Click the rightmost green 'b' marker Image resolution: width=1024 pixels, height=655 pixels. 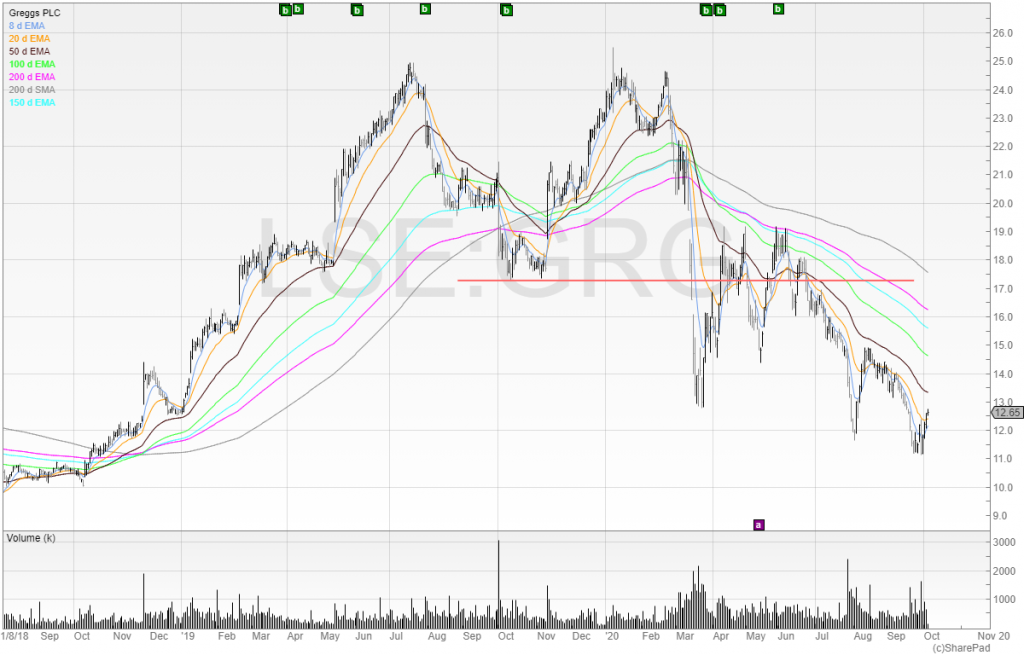click(x=778, y=9)
